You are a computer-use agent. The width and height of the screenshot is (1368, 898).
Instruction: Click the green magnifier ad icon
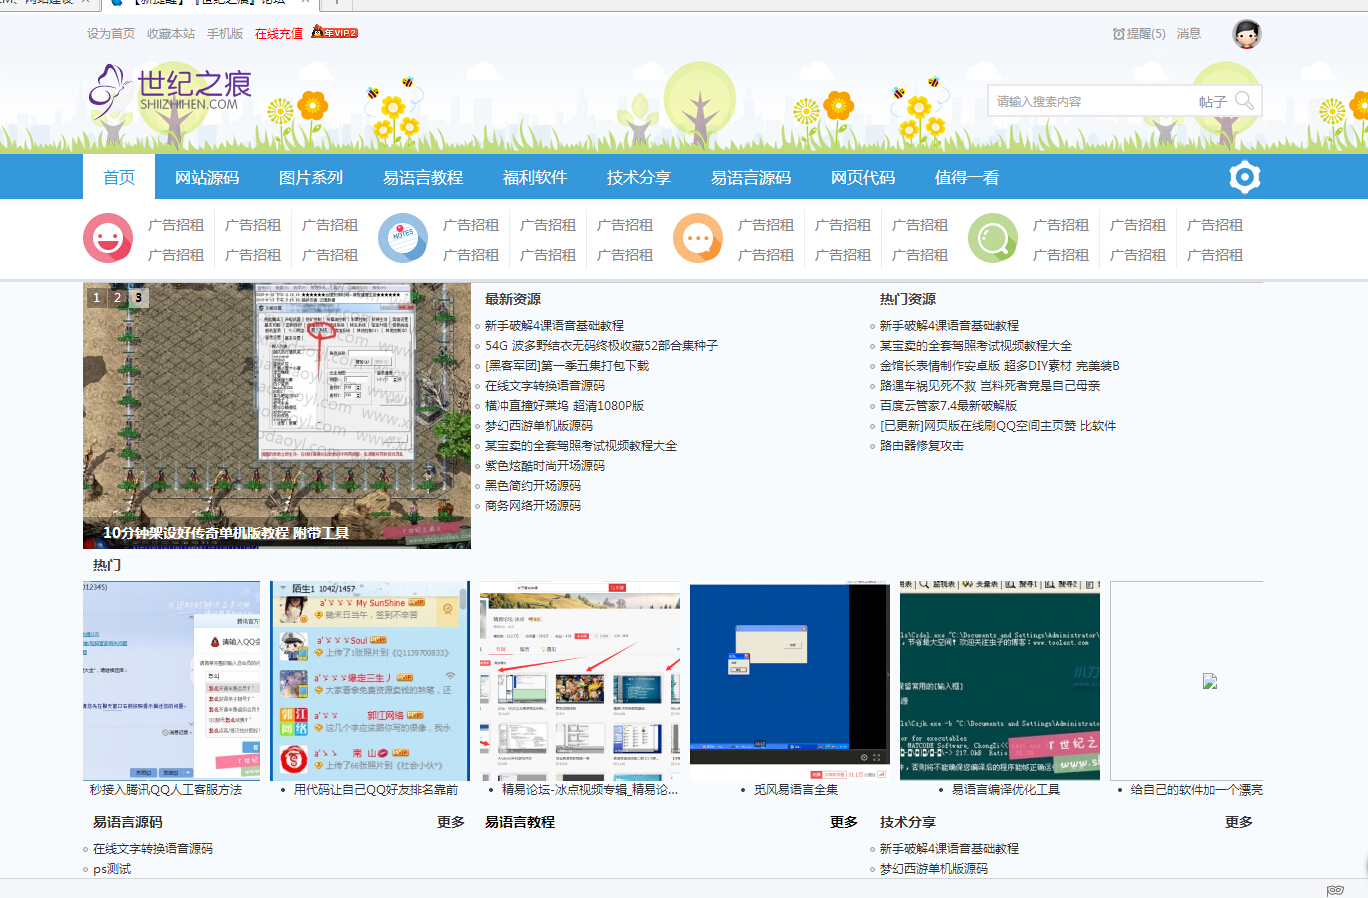tap(993, 238)
